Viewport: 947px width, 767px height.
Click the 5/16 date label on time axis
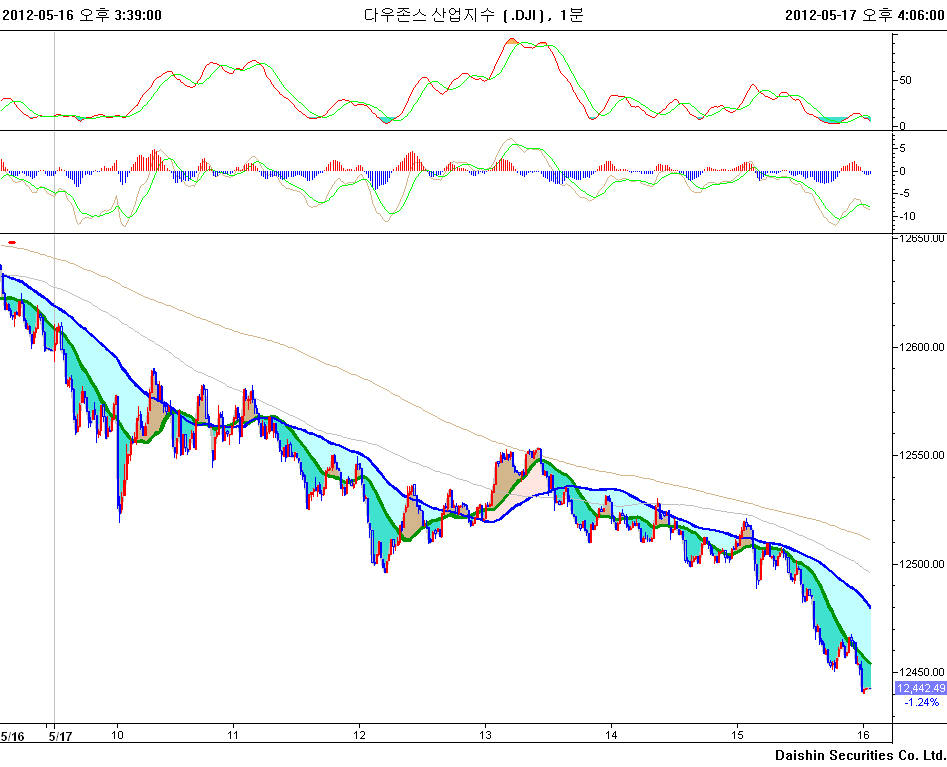(12, 736)
